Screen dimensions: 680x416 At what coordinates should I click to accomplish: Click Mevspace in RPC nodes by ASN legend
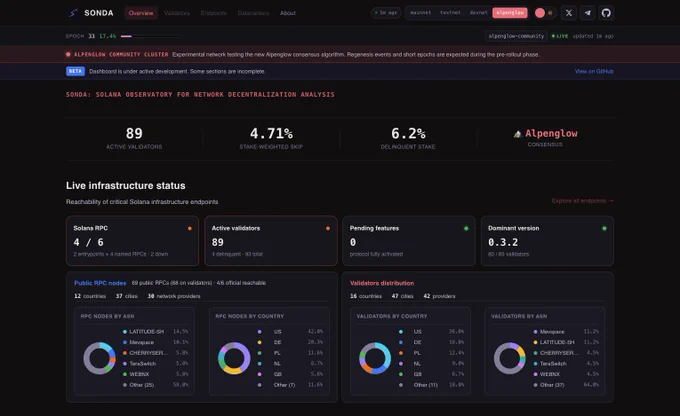(x=141, y=342)
